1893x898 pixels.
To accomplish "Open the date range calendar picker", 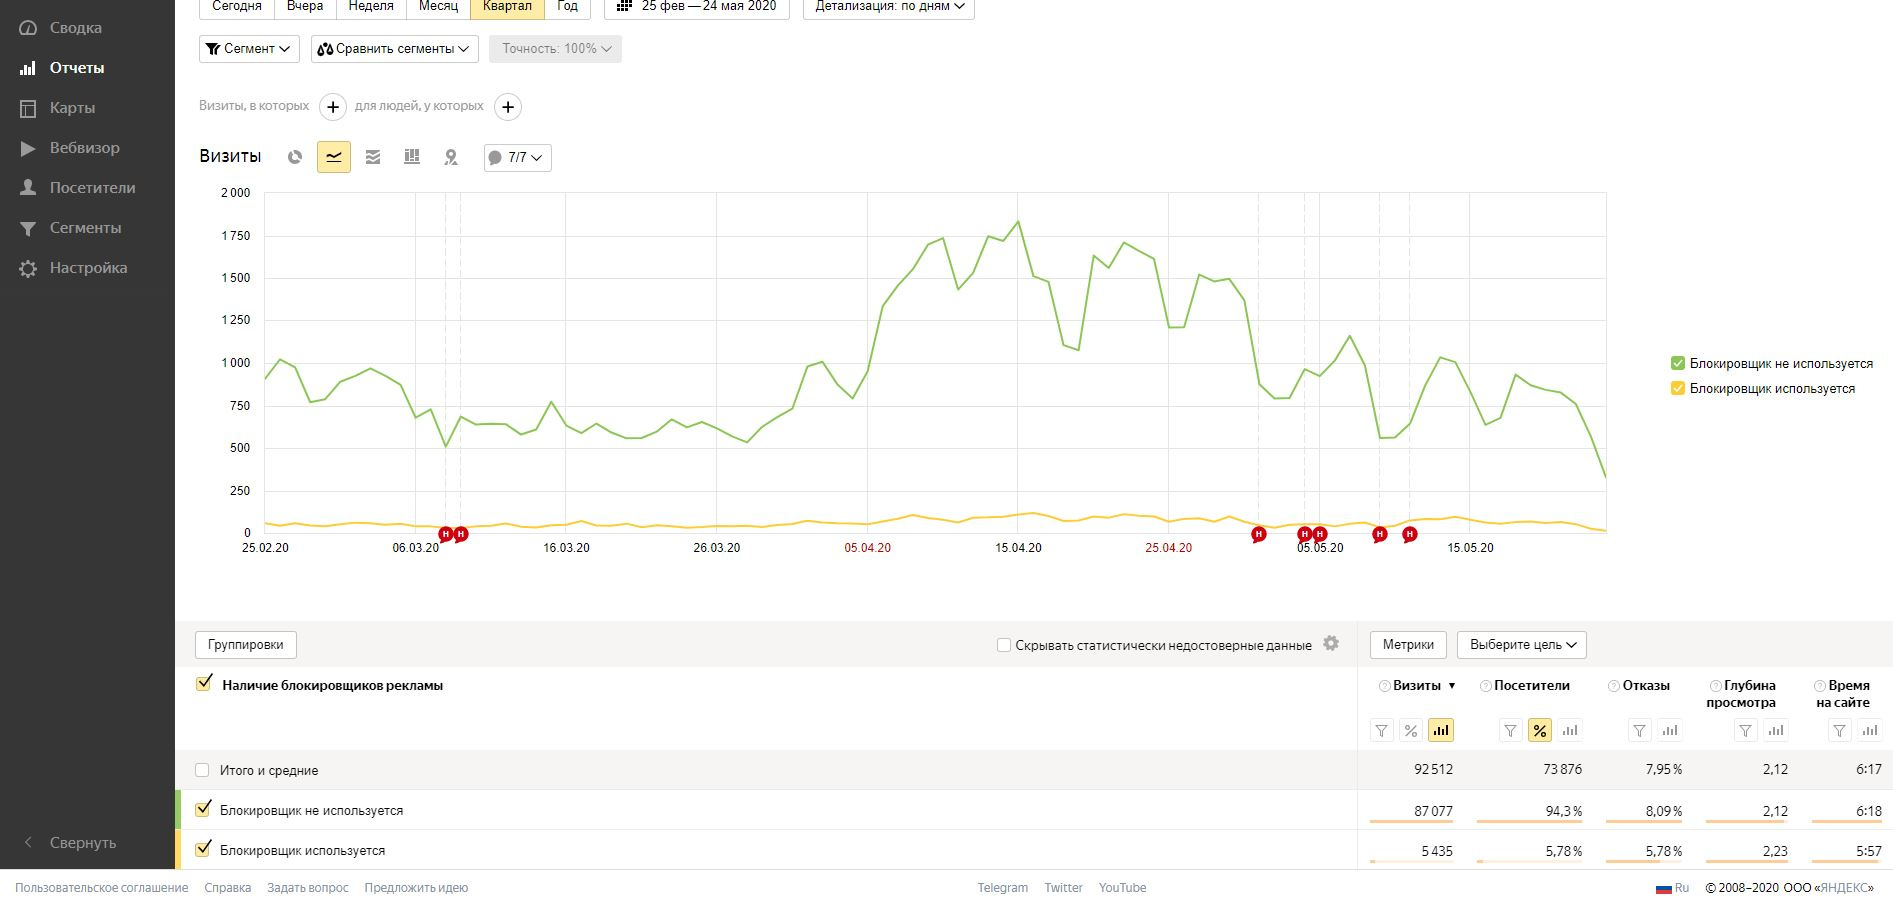I will click(696, 6).
